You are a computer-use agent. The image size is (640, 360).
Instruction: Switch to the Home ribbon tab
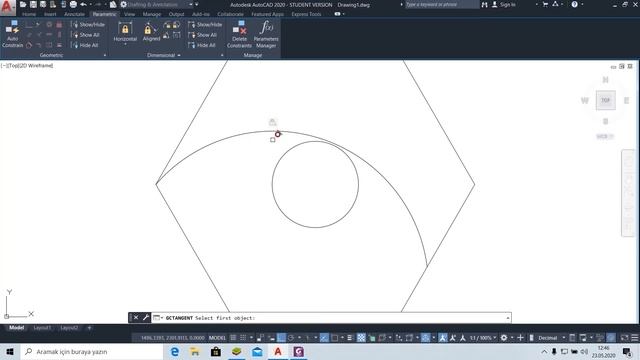[29, 14]
